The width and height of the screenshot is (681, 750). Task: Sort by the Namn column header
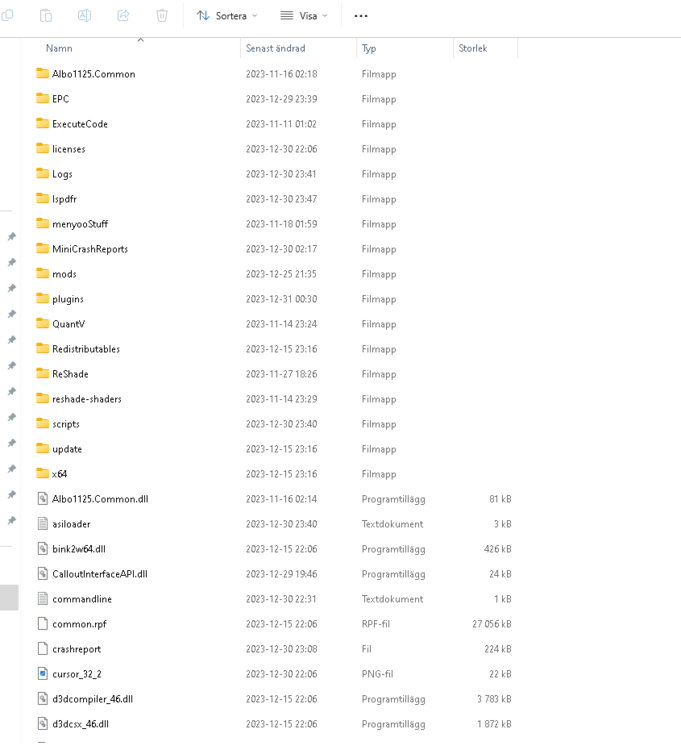click(x=59, y=48)
